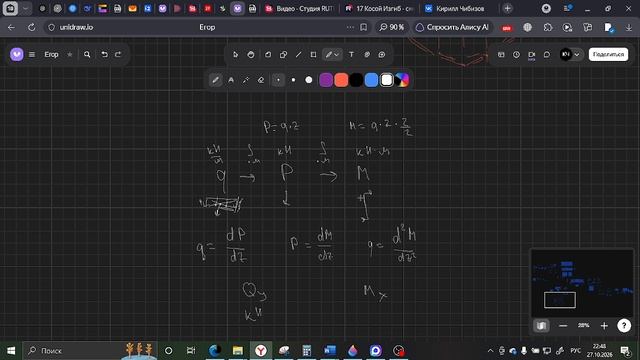
Task: Open the help question mark
Action: (x=624, y=326)
